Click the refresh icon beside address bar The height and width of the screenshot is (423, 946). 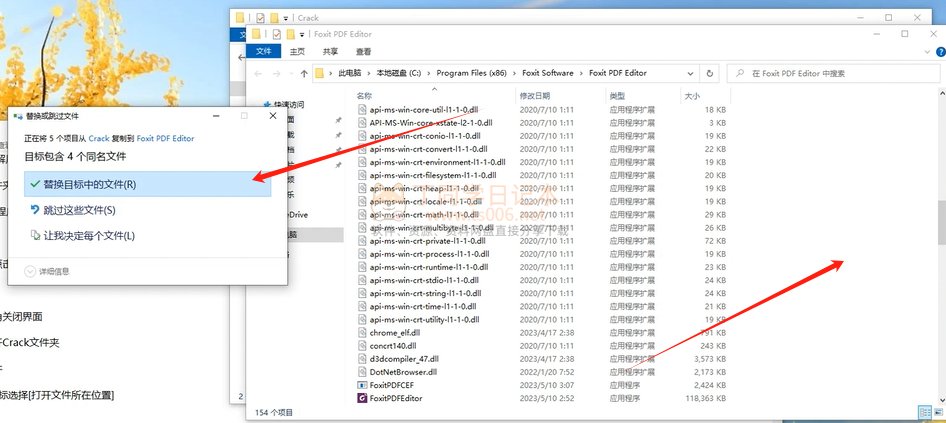(x=710, y=74)
